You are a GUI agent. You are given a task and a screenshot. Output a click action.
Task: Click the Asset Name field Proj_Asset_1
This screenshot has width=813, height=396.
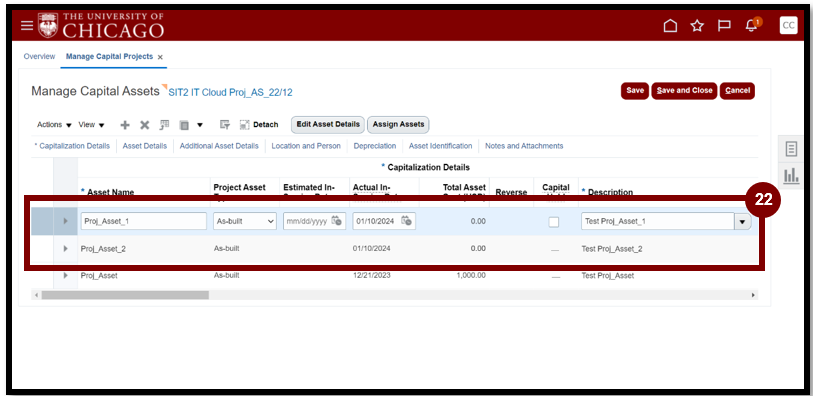(144, 221)
